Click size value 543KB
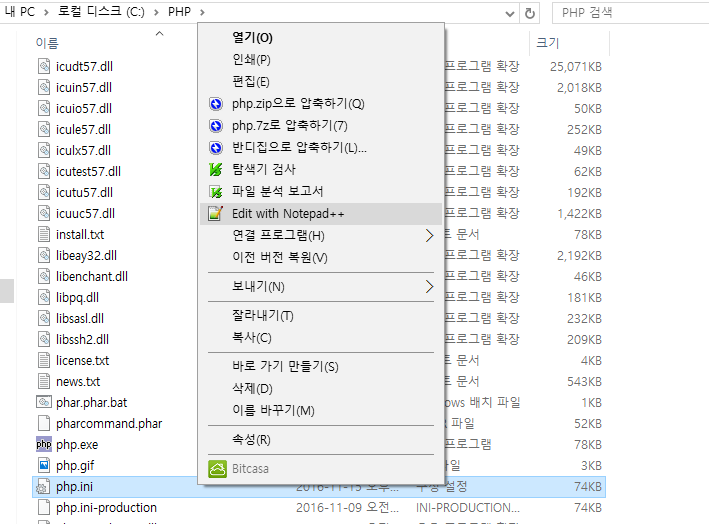709x524 pixels. (585, 382)
